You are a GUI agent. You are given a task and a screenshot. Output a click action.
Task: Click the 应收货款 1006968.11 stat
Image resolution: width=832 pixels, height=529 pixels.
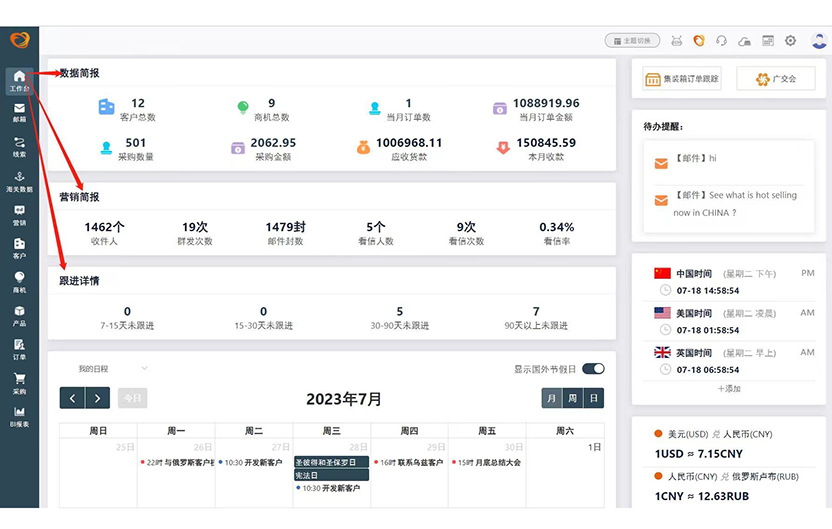399,149
